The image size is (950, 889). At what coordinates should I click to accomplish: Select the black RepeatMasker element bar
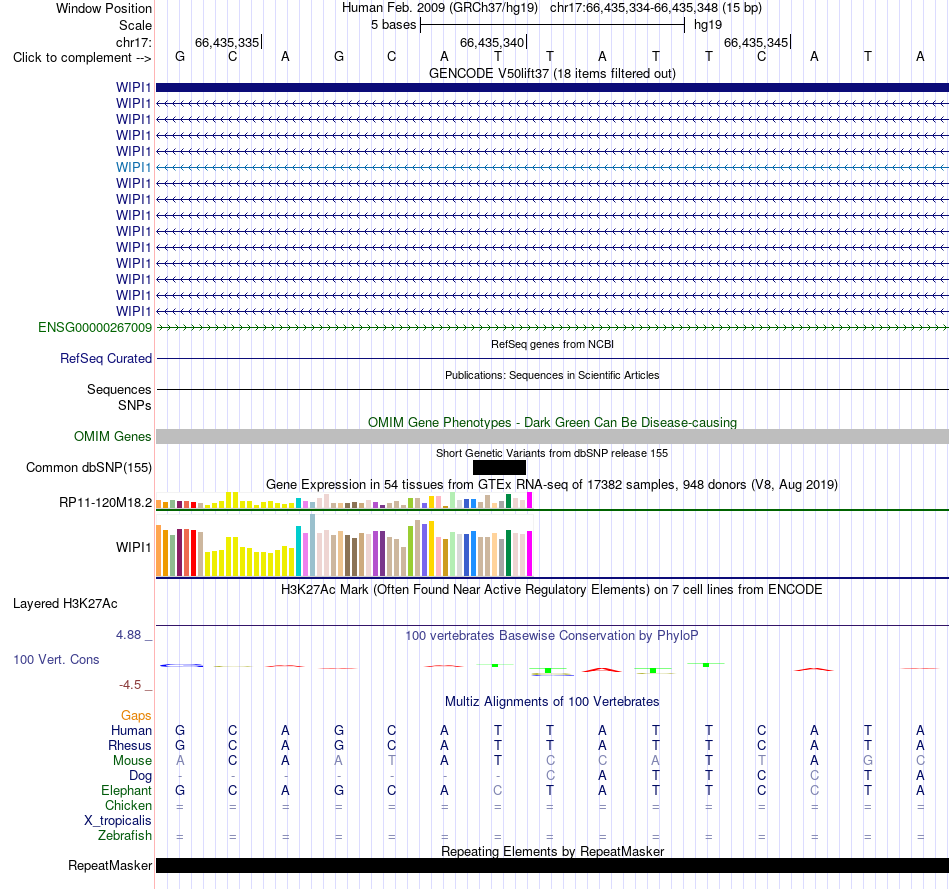coord(552,865)
